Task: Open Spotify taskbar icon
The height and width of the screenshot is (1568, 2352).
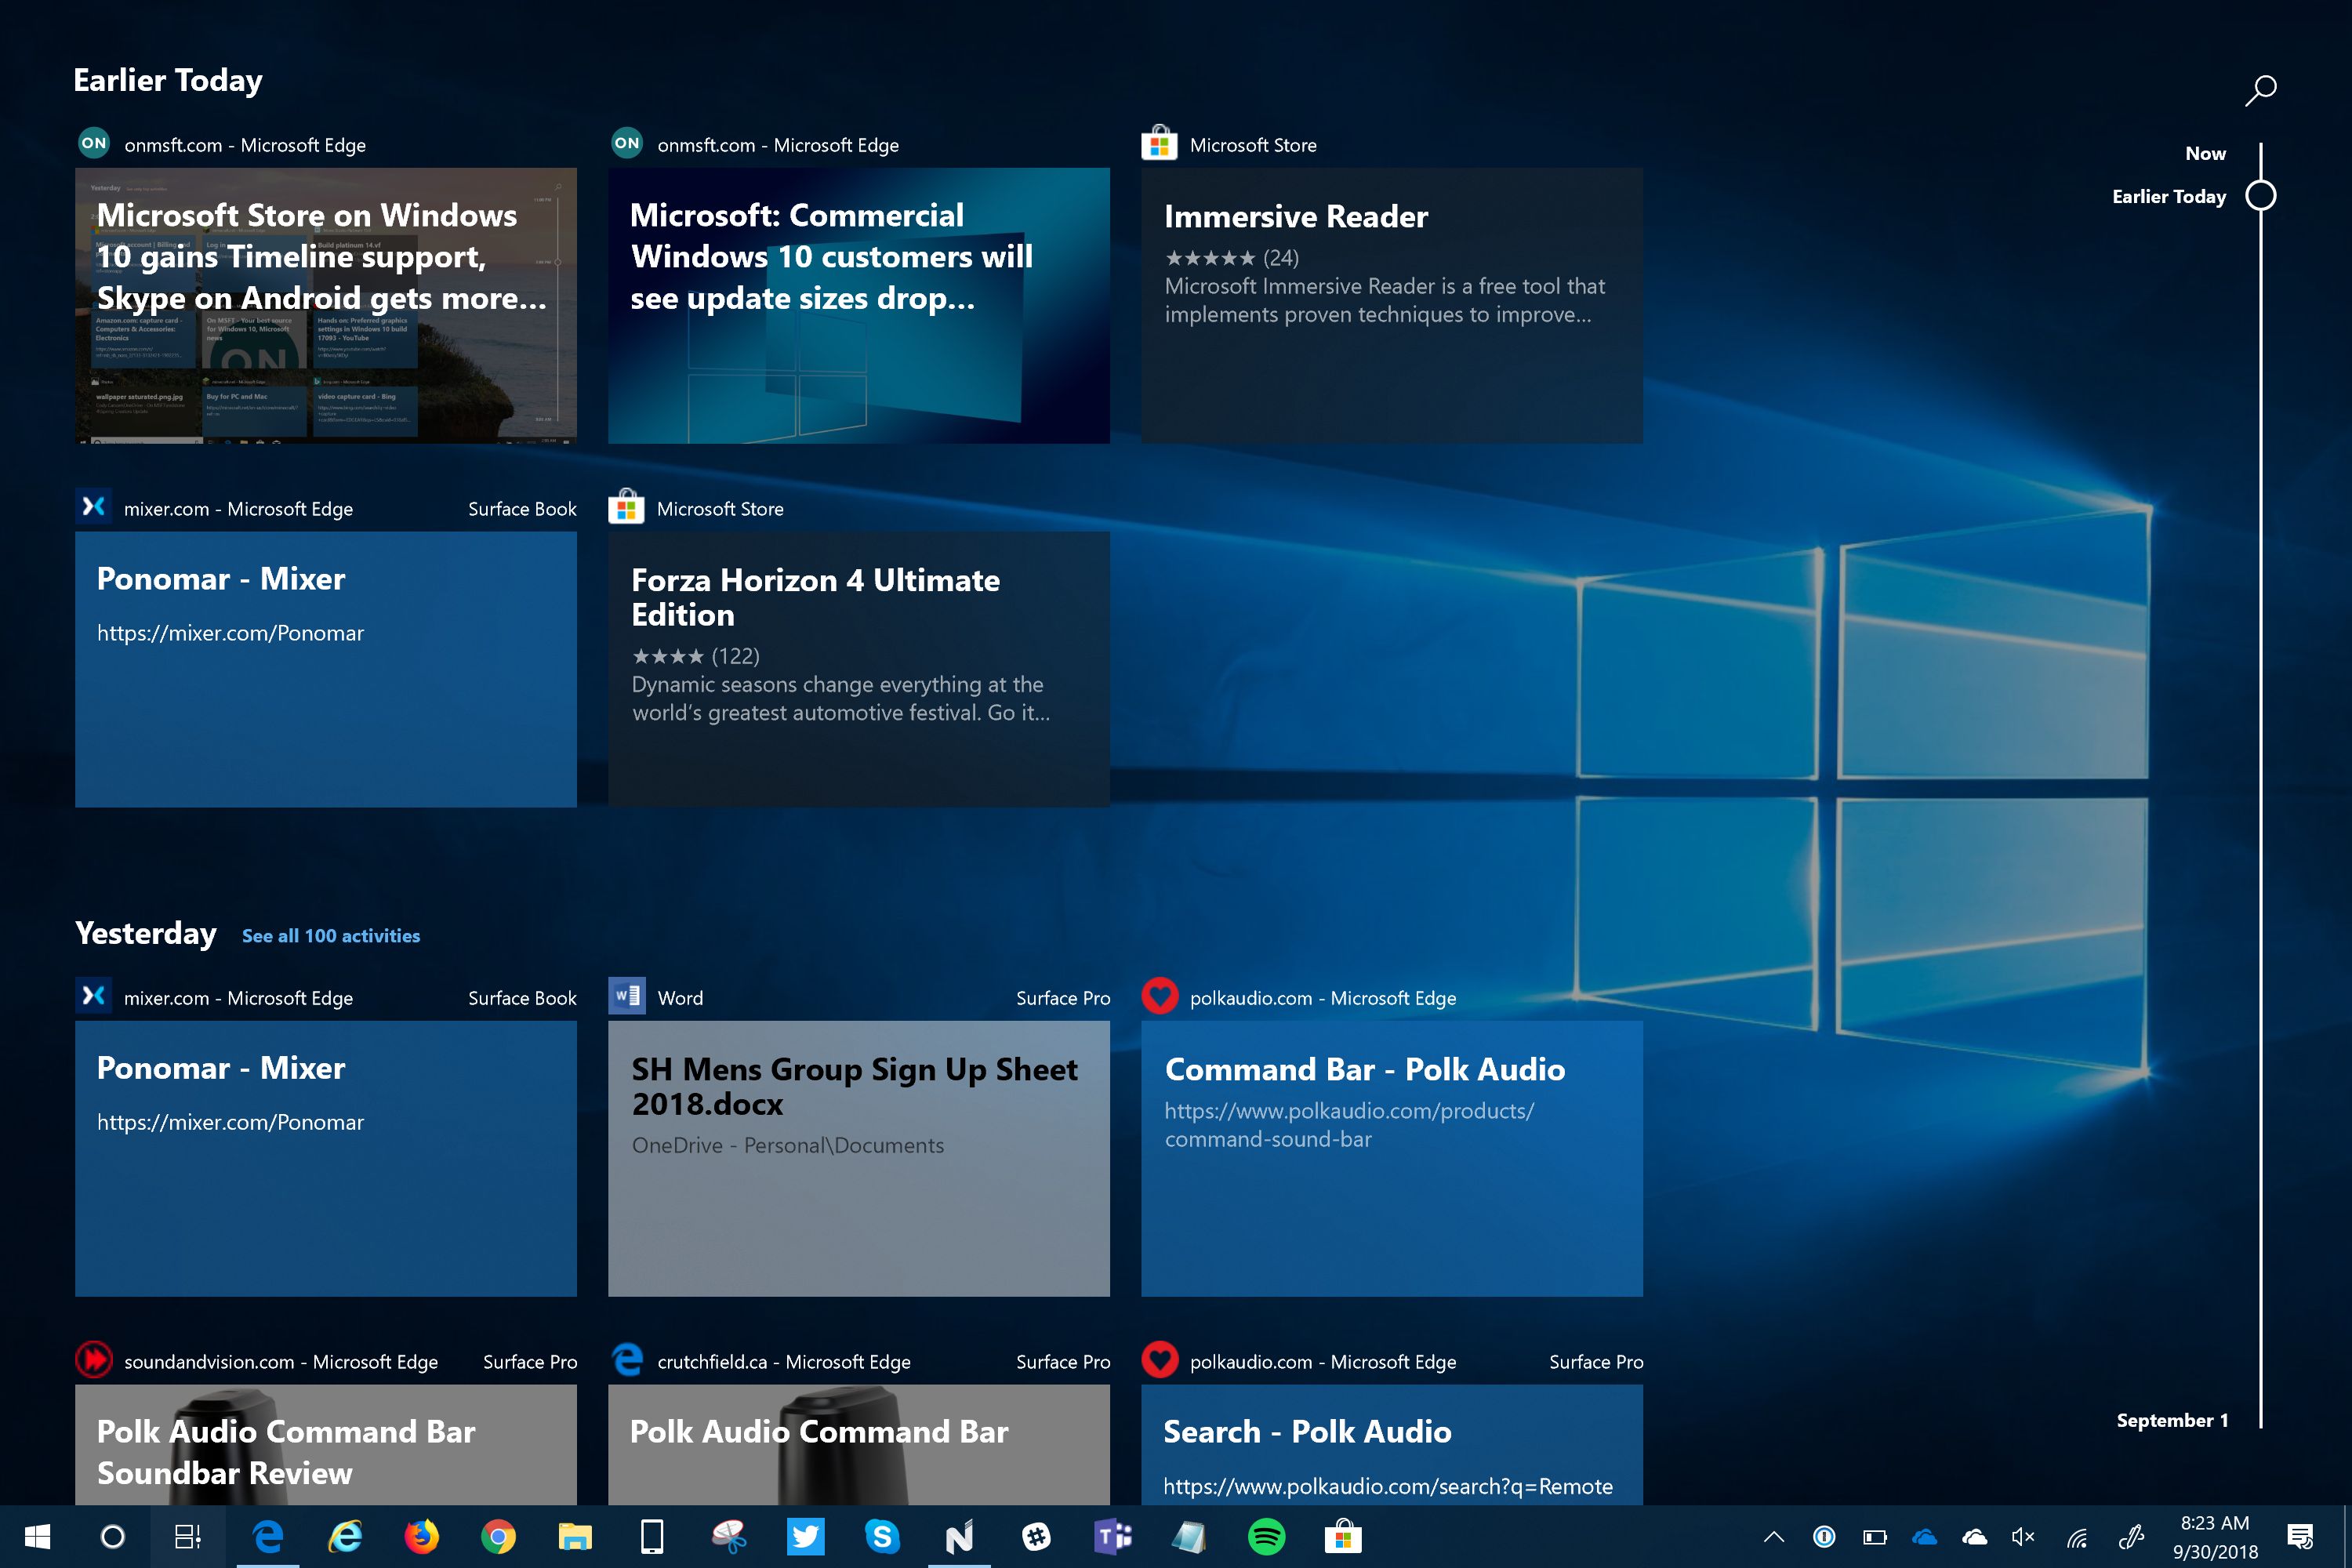Action: (x=1266, y=1537)
